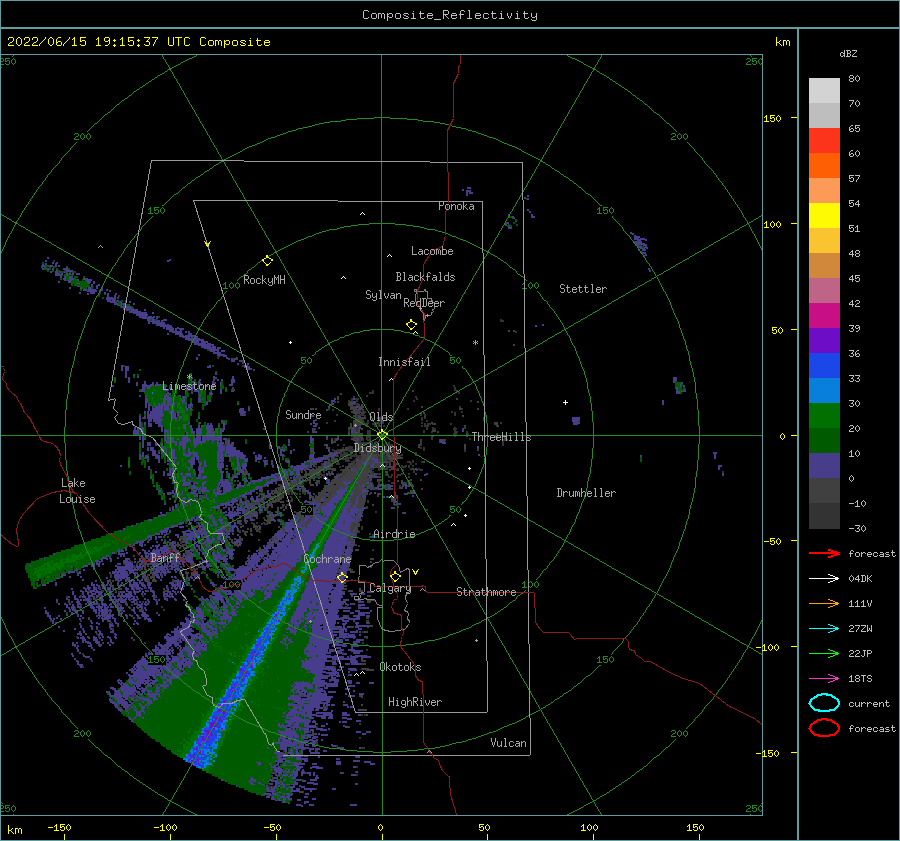900x841 pixels.
Task: Click the Airdrie town label
Action: pos(394,534)
